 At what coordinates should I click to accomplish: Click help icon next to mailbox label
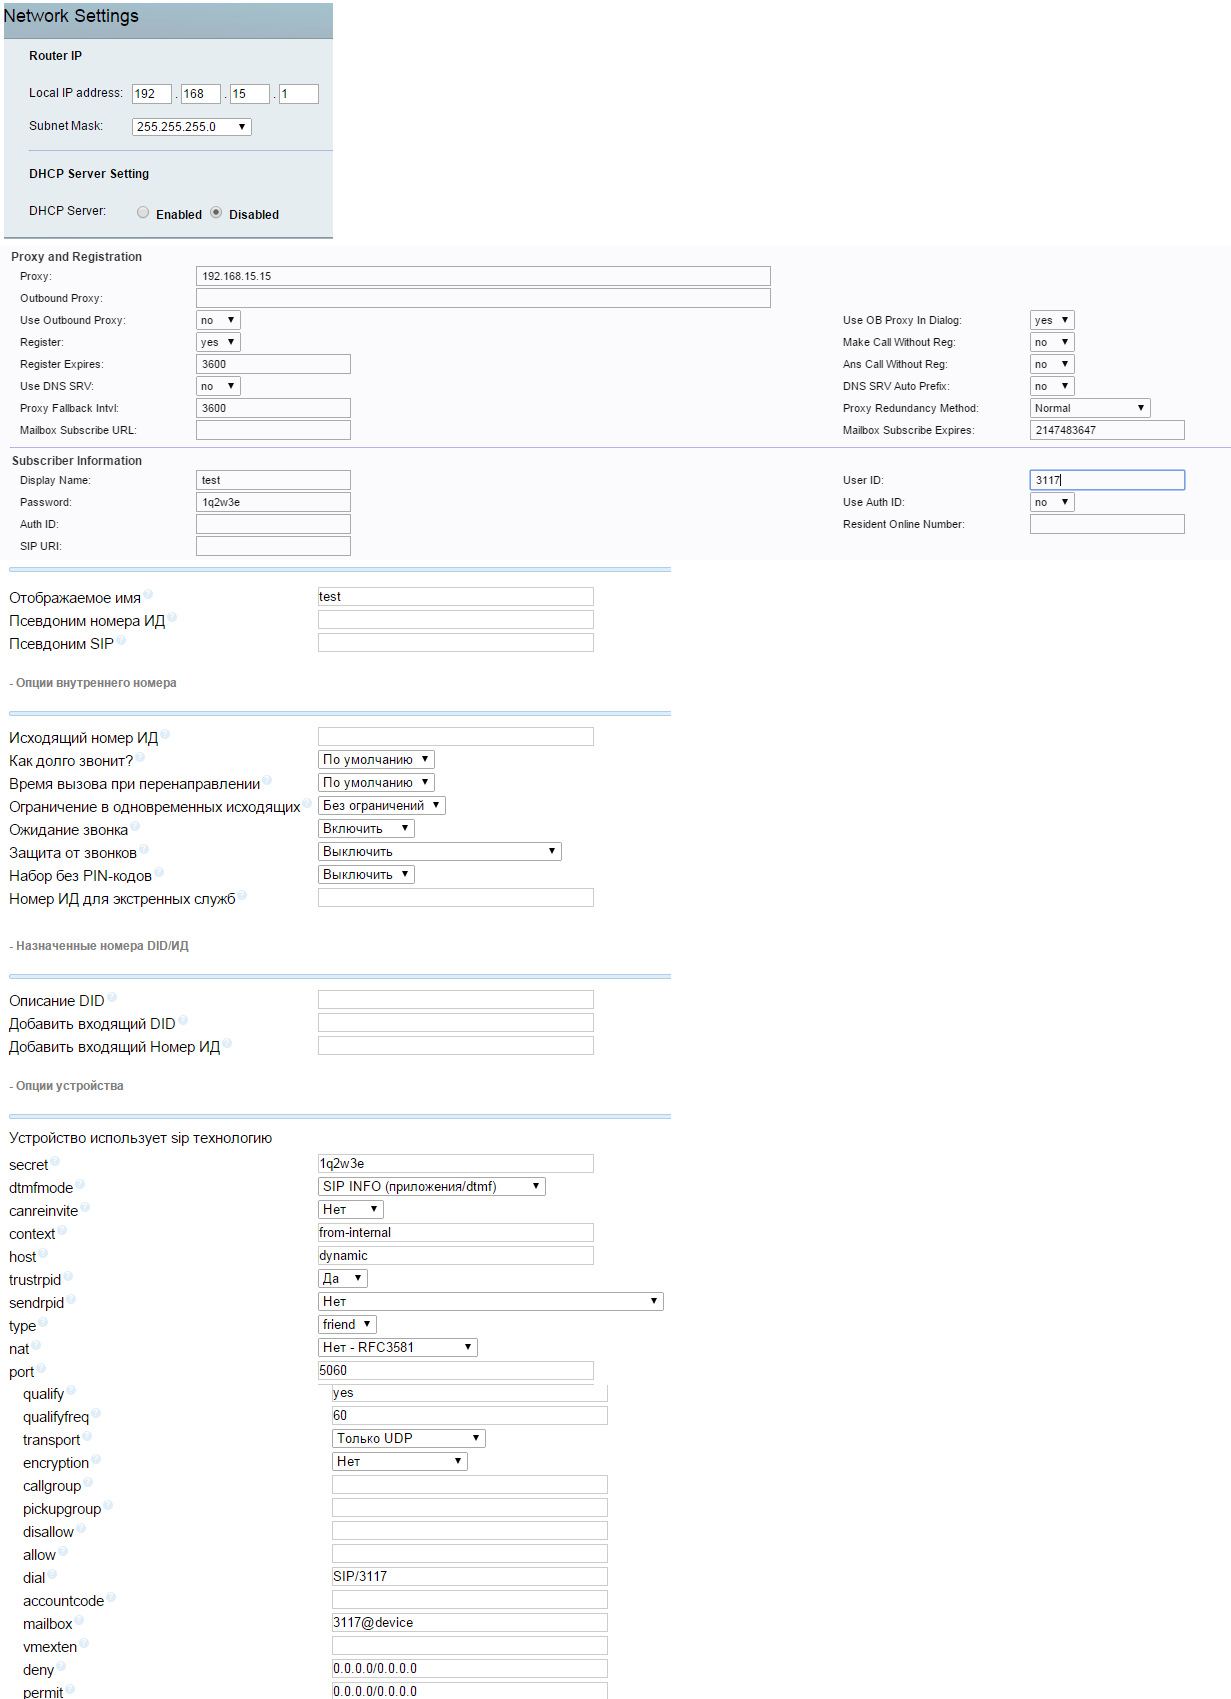pyautogui.click(x=79, y=1620)
